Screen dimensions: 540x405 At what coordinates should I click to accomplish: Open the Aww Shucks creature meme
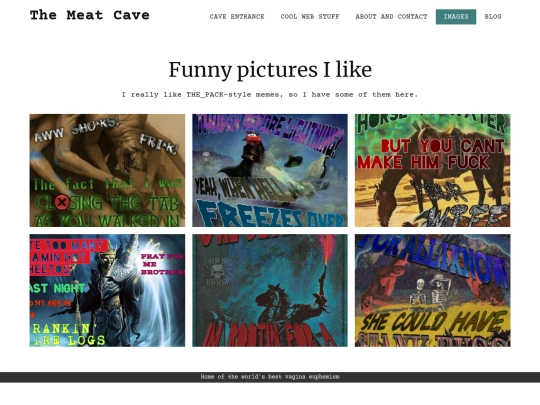[107, 170]
